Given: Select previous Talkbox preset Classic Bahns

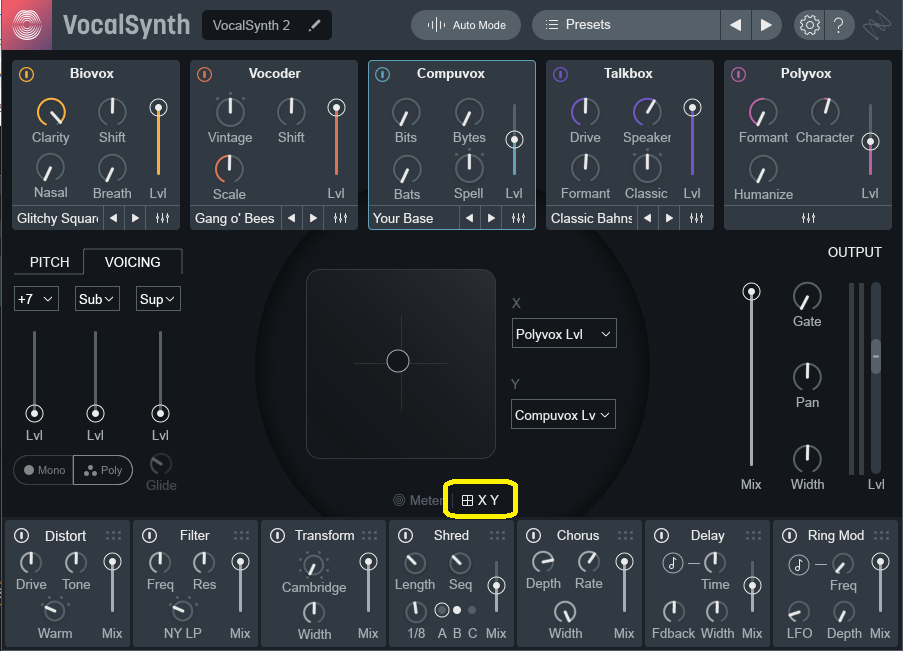Looking at the screenshot, I should click(647, 218).
